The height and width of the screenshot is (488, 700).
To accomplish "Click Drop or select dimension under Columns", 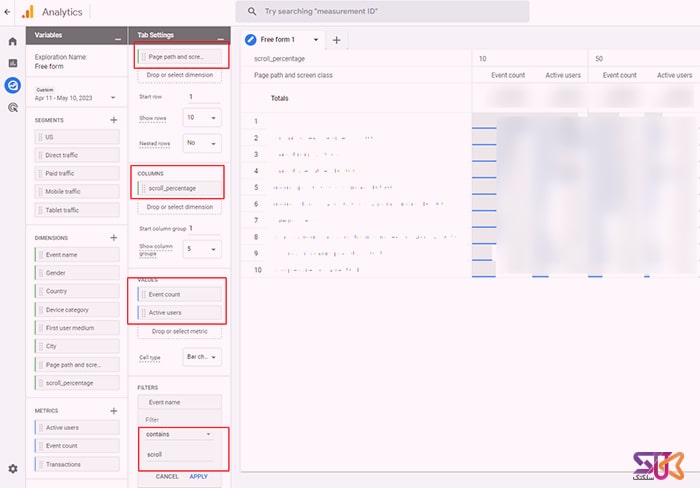I will pos(179,207).
